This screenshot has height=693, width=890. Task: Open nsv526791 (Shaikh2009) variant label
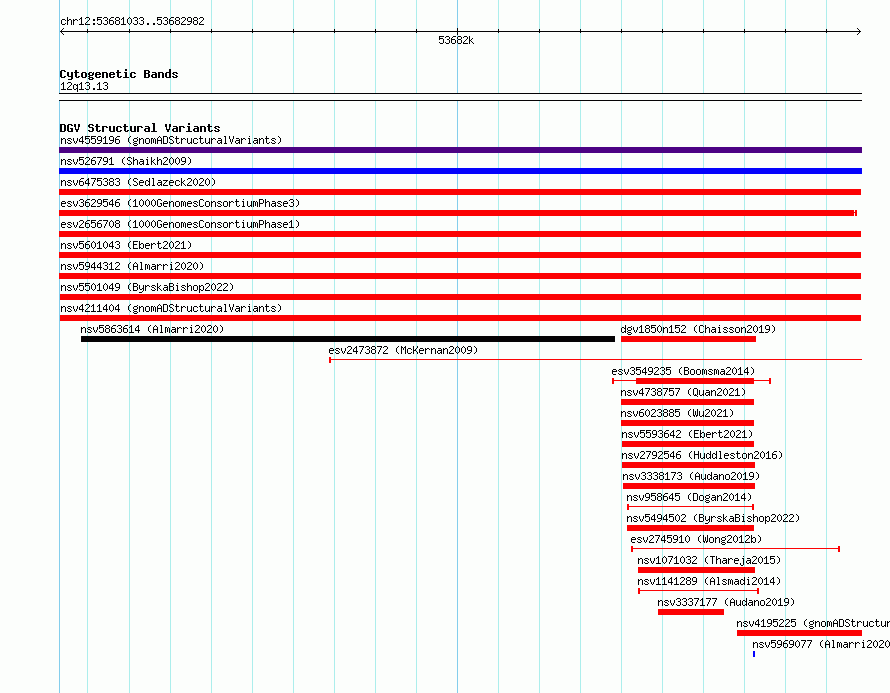click(126, 161)
